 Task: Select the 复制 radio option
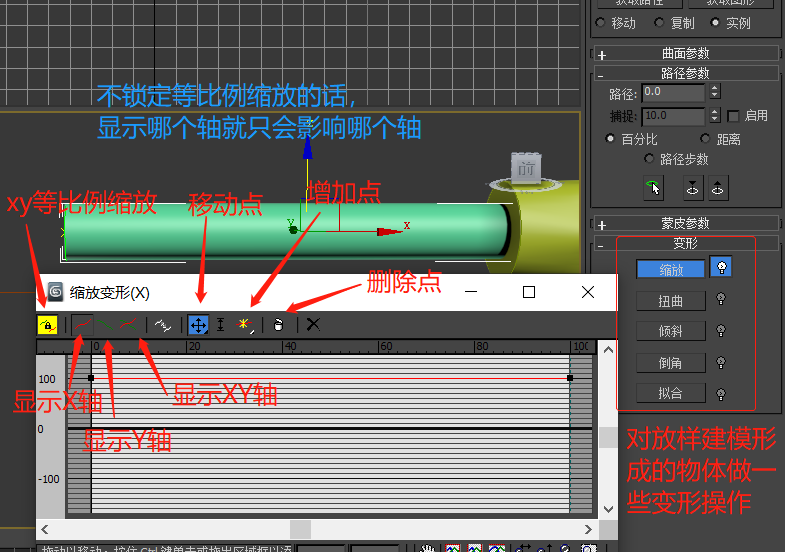[659, 23]
